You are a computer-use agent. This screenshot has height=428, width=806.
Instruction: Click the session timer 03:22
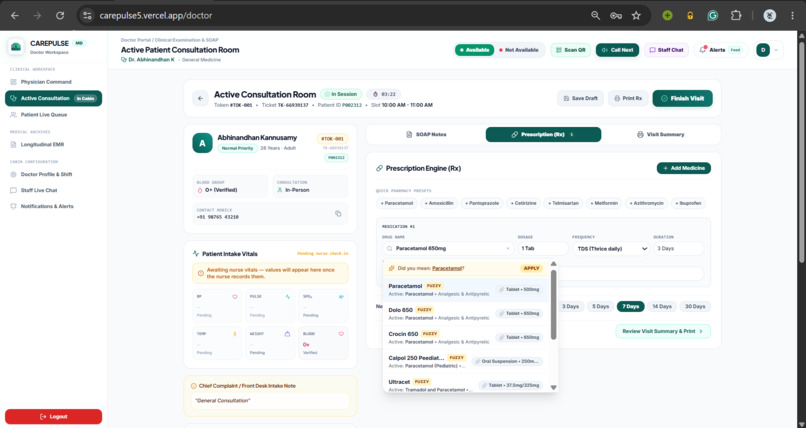(384, 95)
